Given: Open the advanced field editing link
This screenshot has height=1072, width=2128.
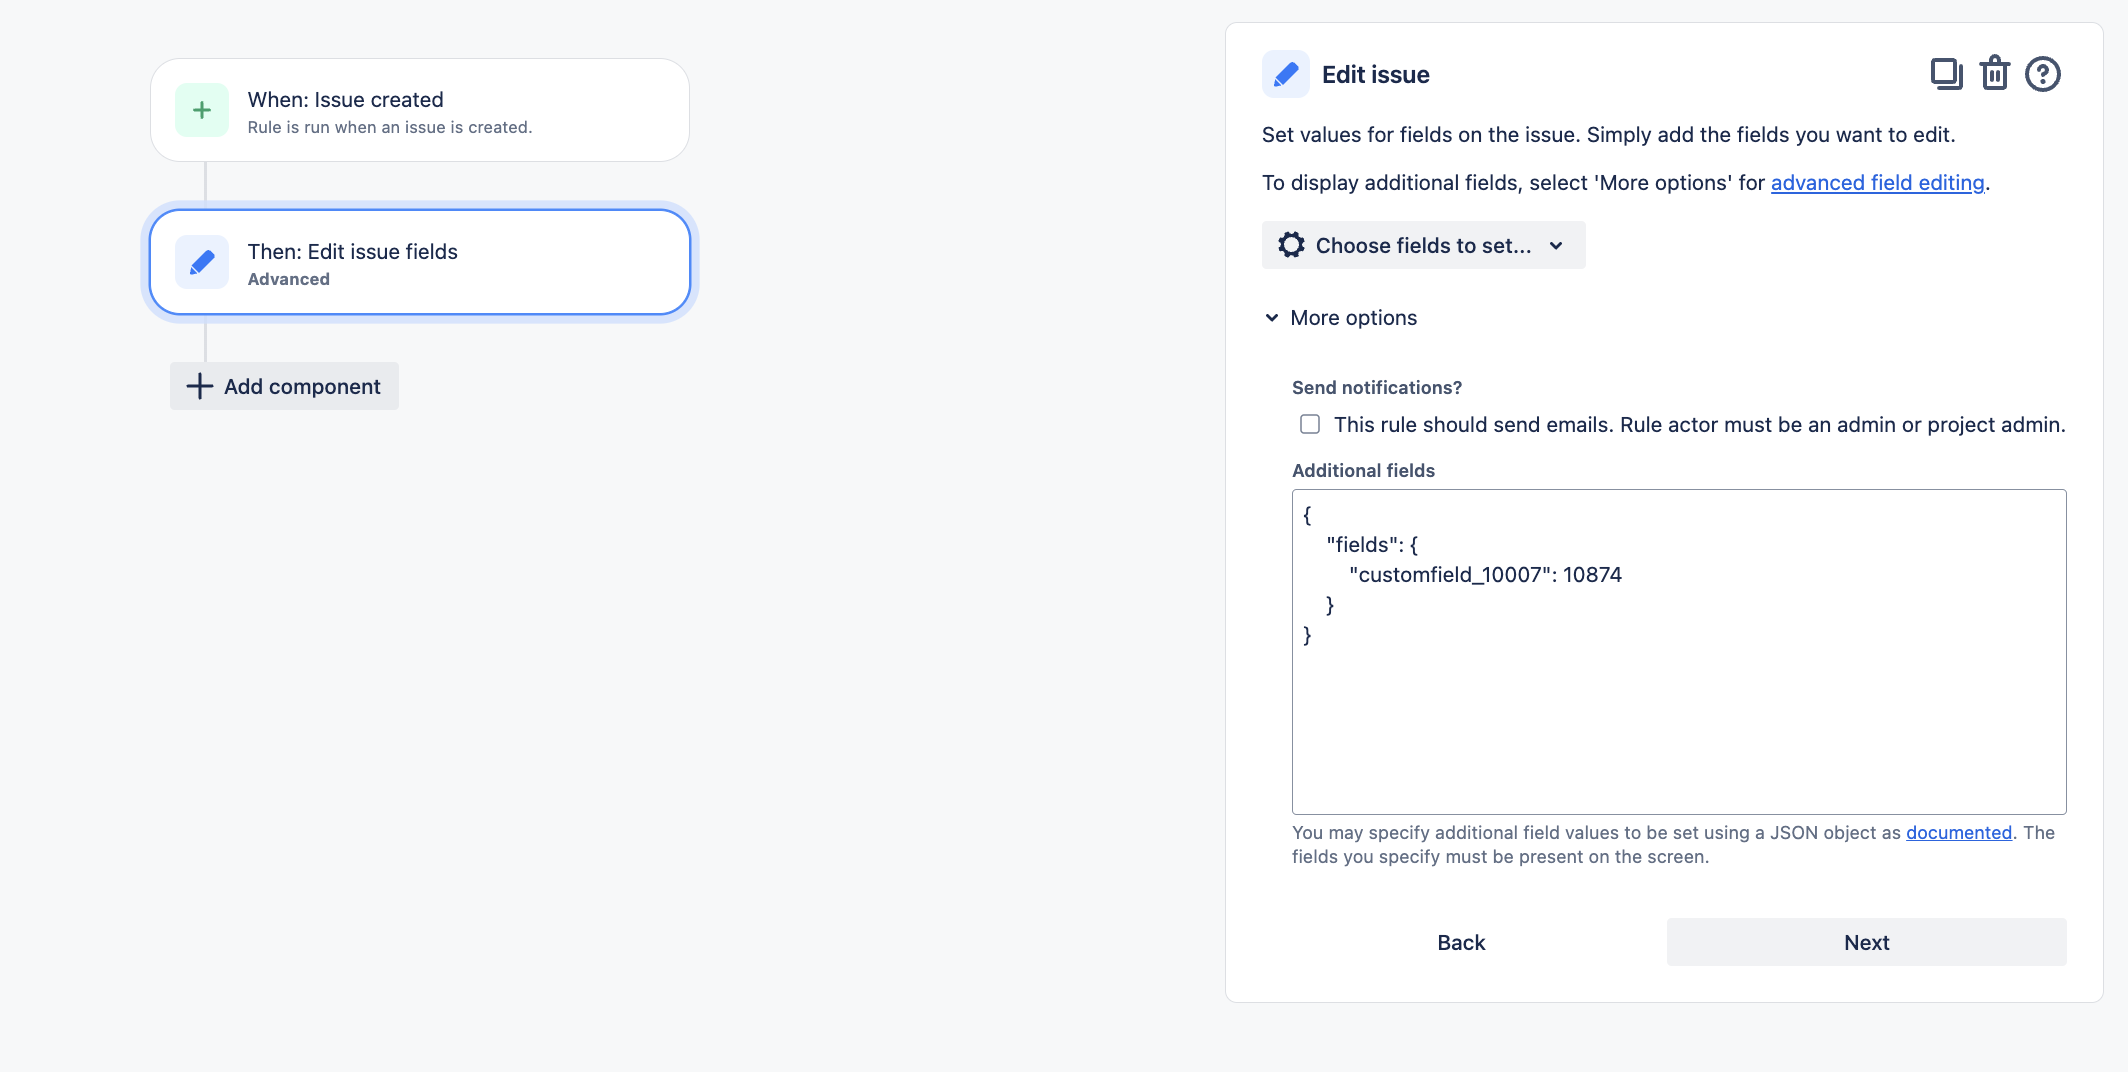Looking at the screenshot, I should point(1877,183).
